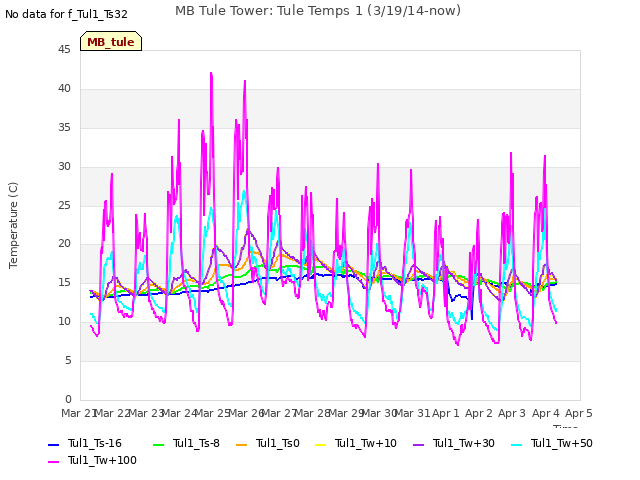The image size is (640, 480).
Task: Click the Apr 5 x-axis date label
Action: pyautogui.click(x=579, y=413)
